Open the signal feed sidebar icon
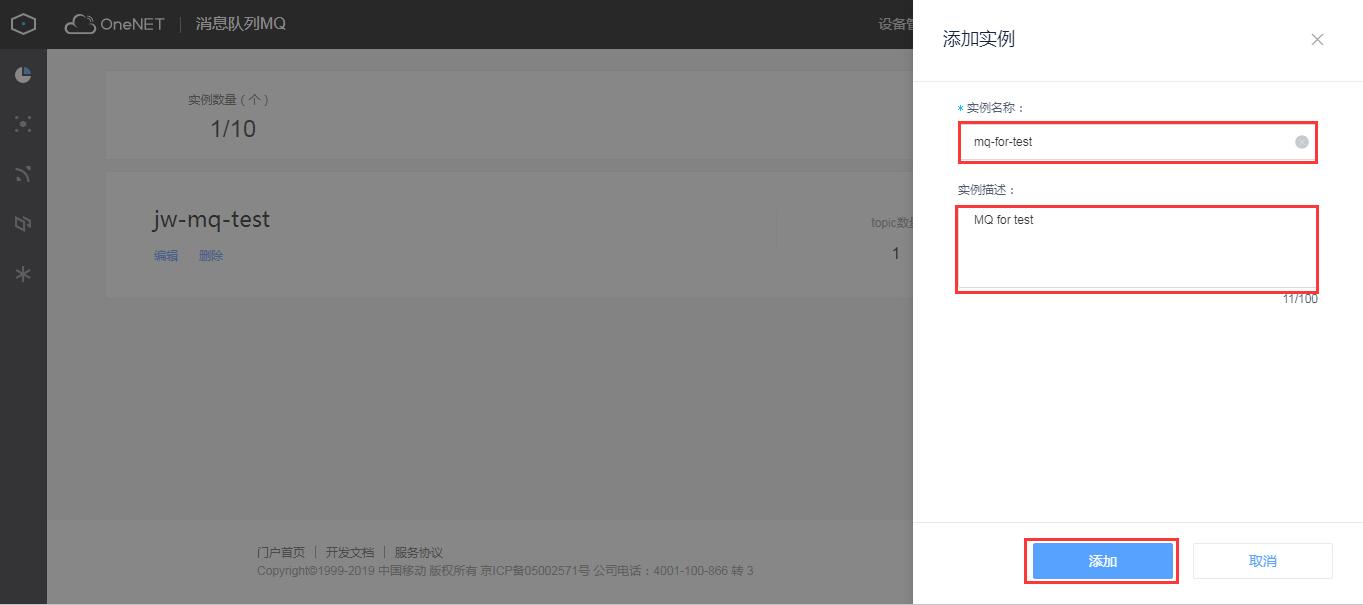The width and height of the screenshot is (1363, 605). [23, 174]
